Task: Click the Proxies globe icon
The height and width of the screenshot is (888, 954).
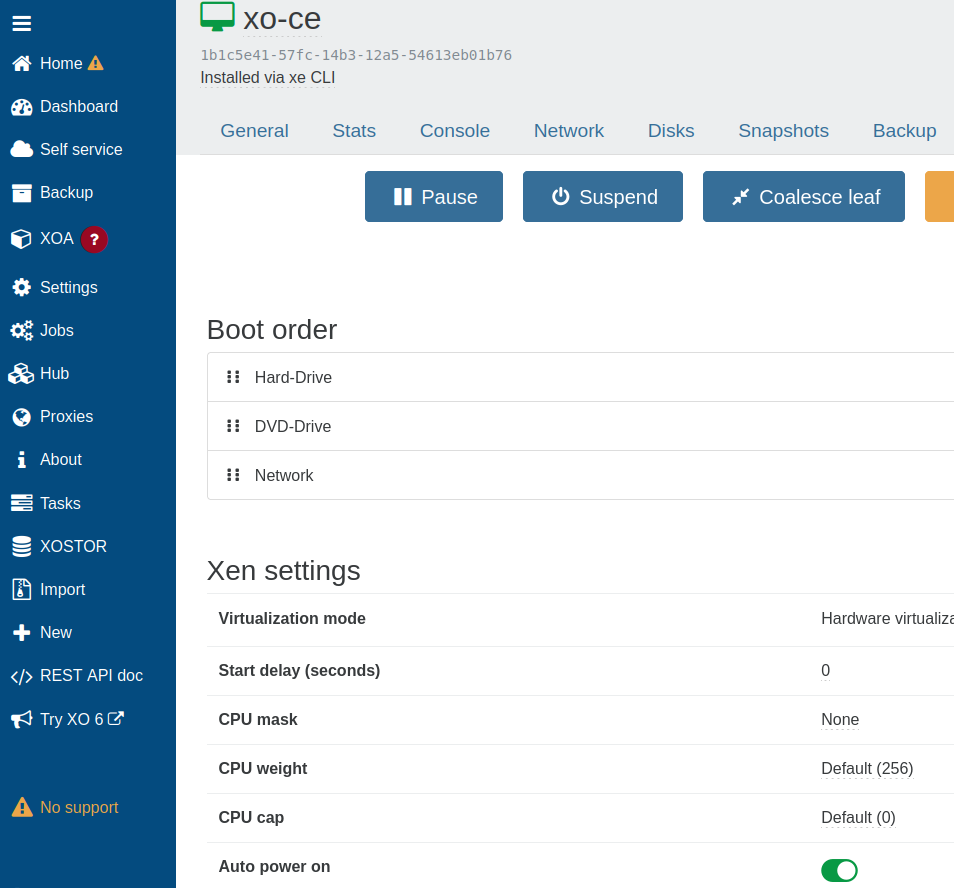Action: (22, 417)
